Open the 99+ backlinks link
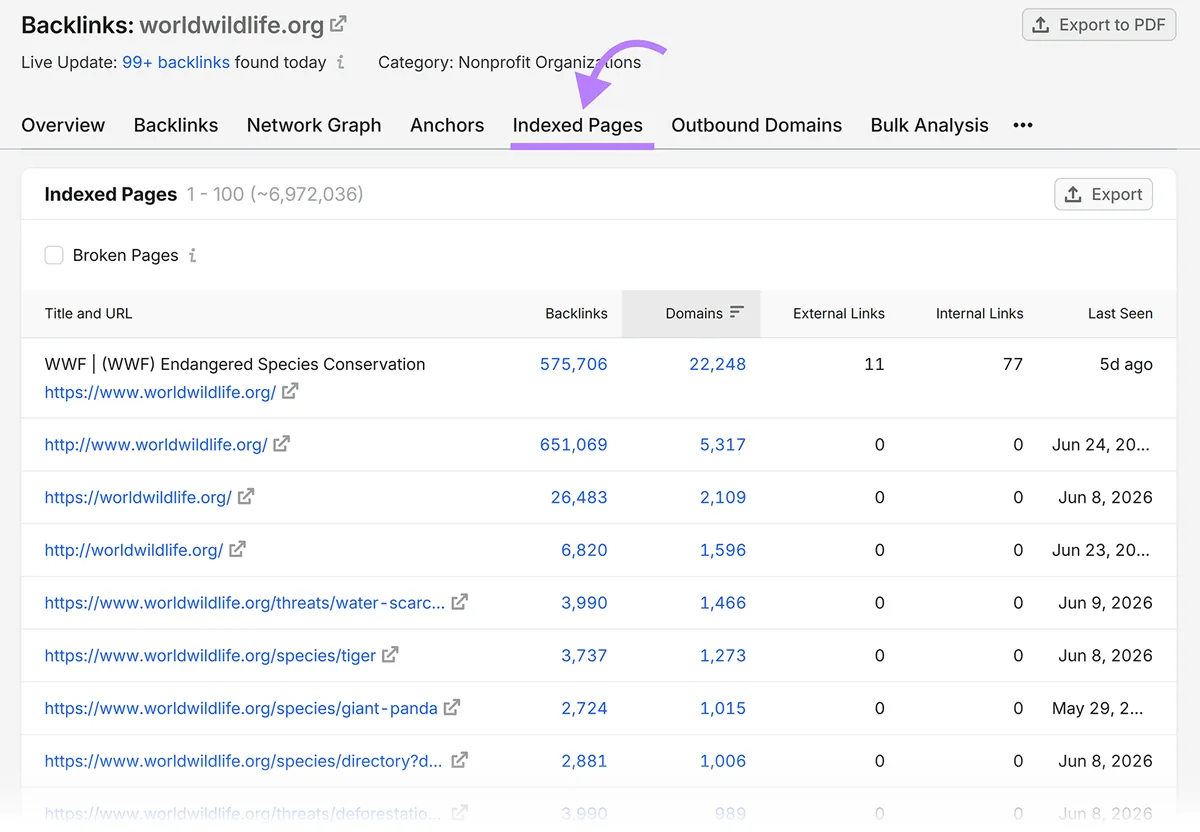Screen dimensions: 1200x832 coord(176,62)
